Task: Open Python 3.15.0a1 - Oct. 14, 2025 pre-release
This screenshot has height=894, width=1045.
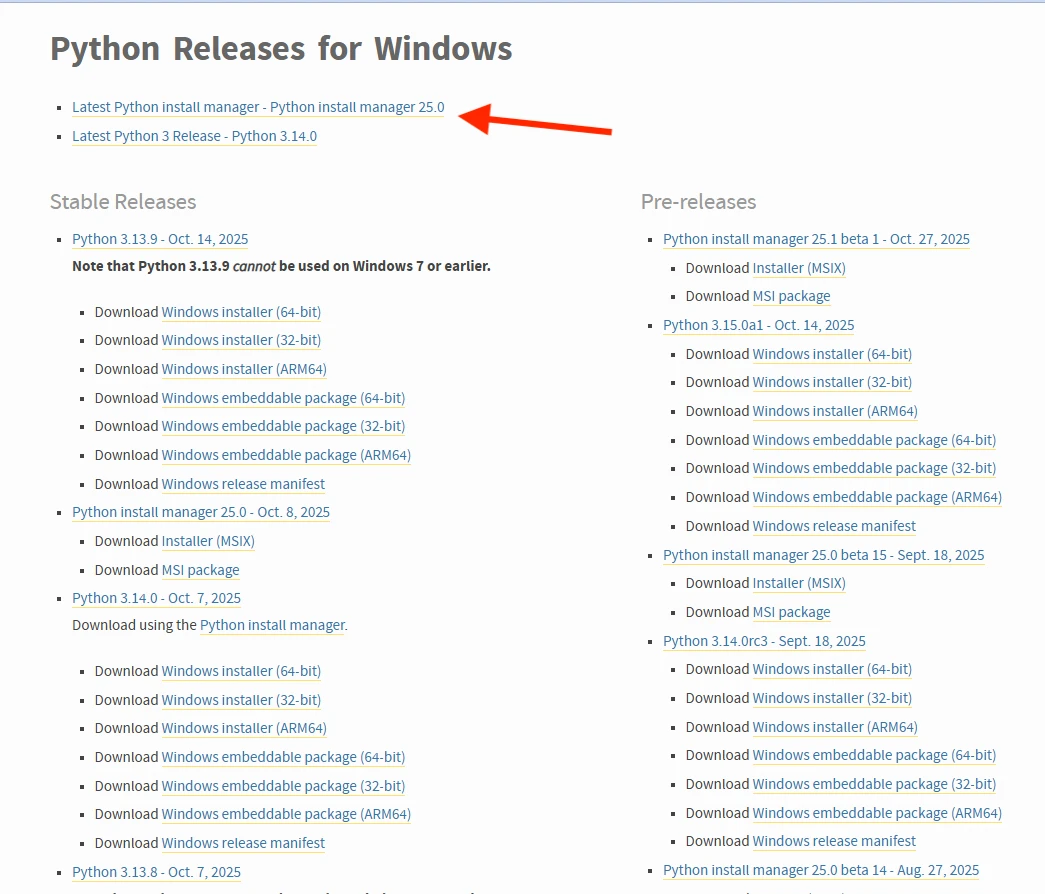Action: (758, 325)
